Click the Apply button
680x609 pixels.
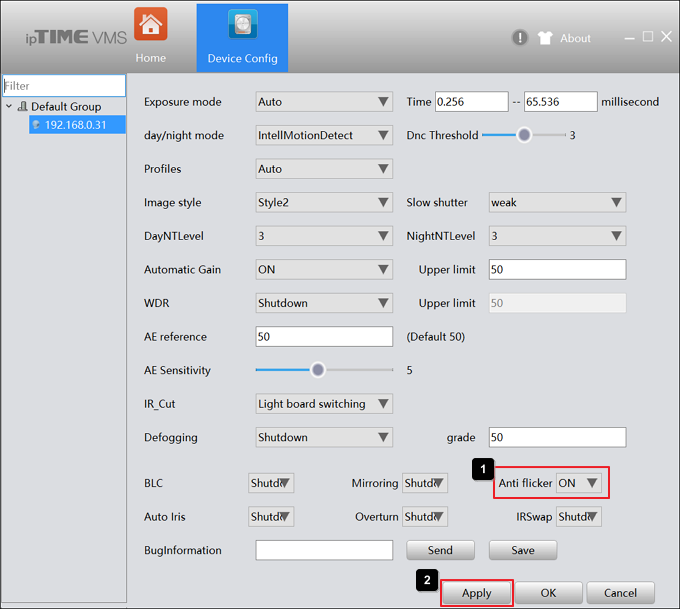pyautogui.click(x=477, y=593)
